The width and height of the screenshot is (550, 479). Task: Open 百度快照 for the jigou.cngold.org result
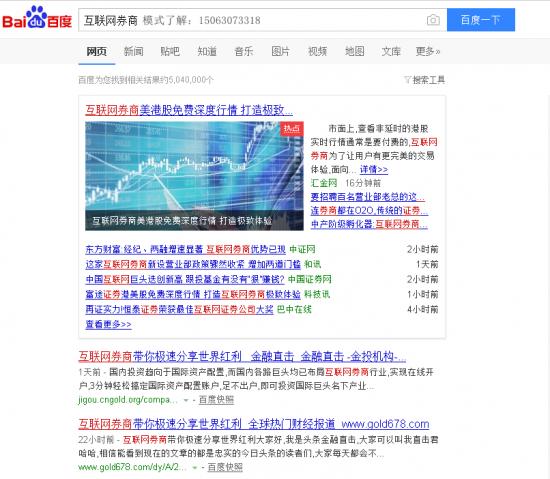216,400
